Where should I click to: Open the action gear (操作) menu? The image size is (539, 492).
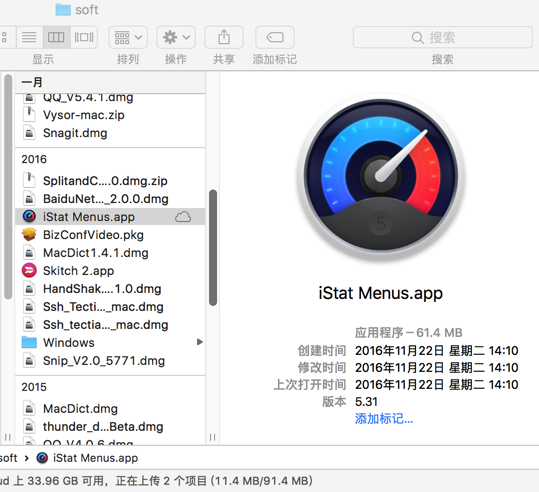[176, 37]
